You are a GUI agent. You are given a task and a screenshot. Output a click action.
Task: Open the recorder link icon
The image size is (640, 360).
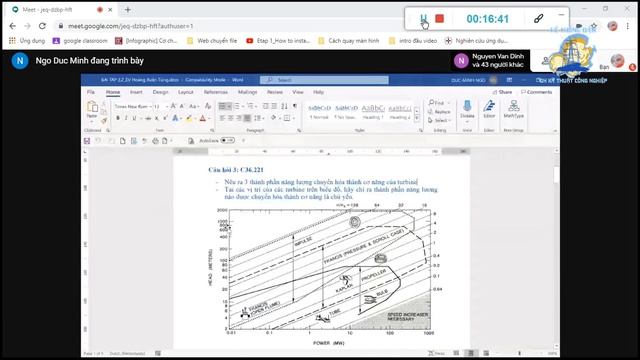pos(538,18)
